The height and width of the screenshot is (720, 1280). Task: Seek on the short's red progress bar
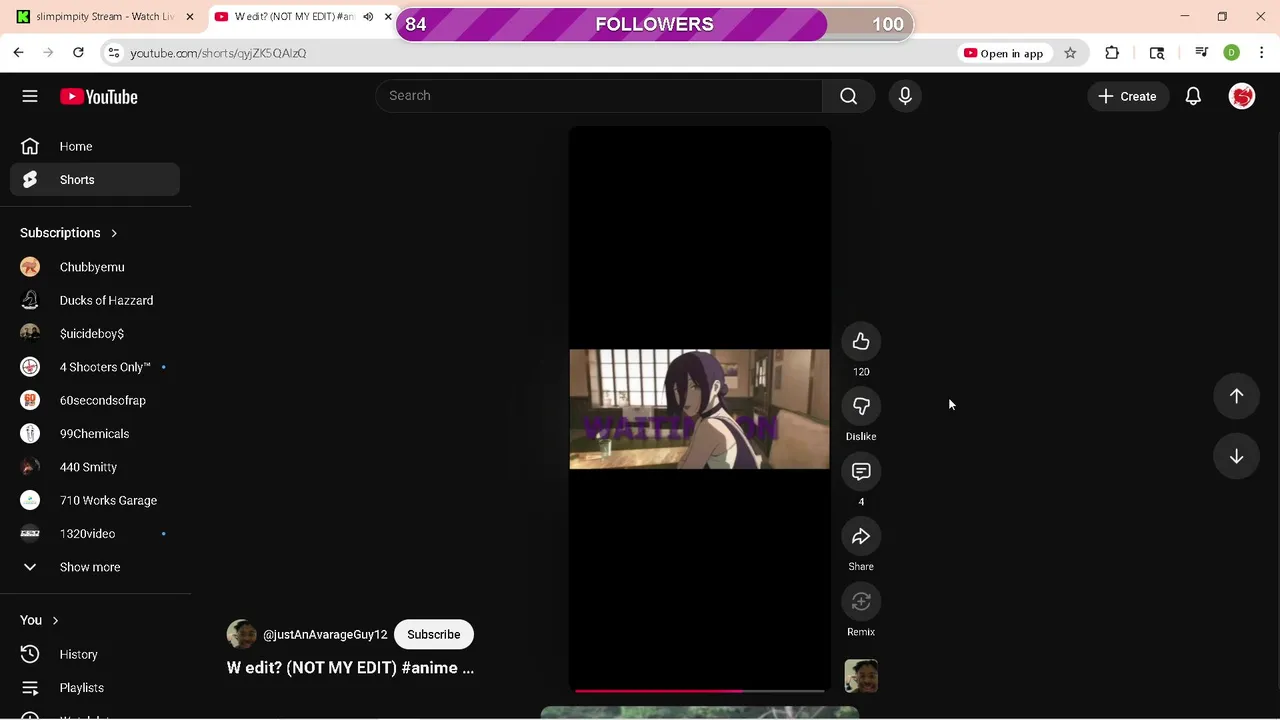(x=699, y=690)
